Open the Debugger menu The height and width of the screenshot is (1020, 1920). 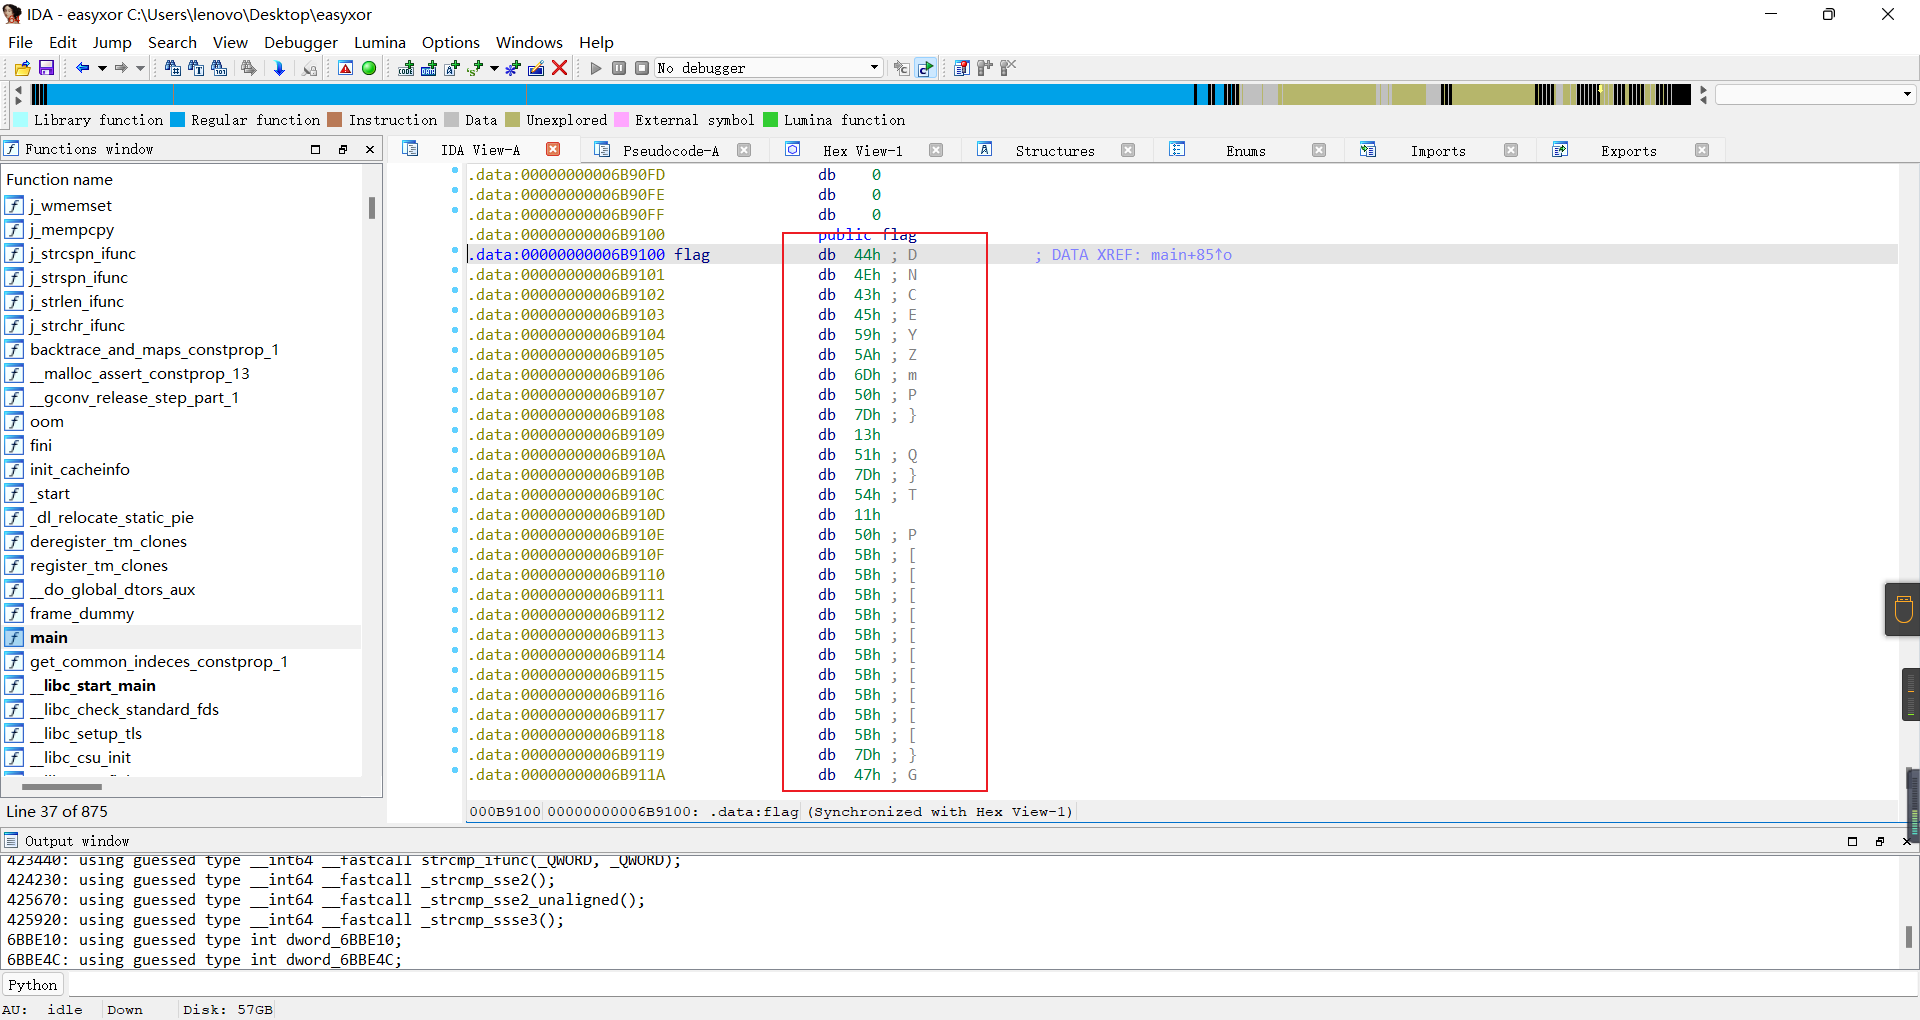300,42
